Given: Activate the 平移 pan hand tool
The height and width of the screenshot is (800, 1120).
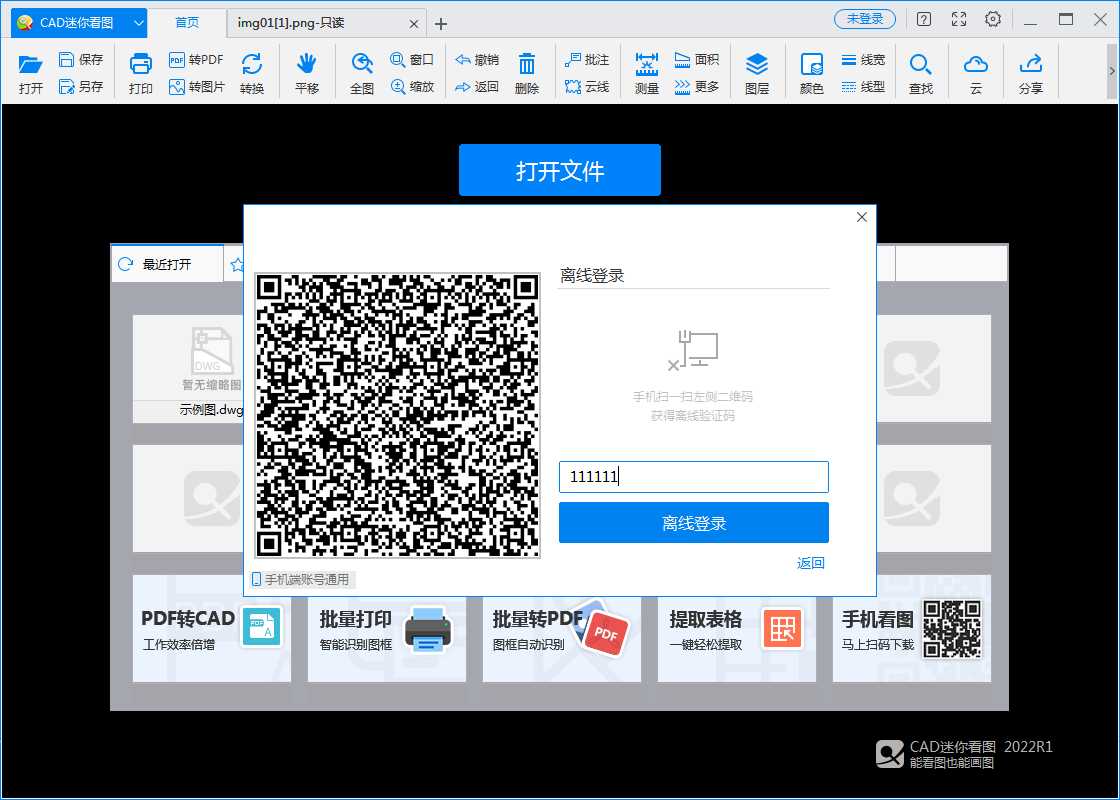Looking at the screenshot, I should point(306,74).
